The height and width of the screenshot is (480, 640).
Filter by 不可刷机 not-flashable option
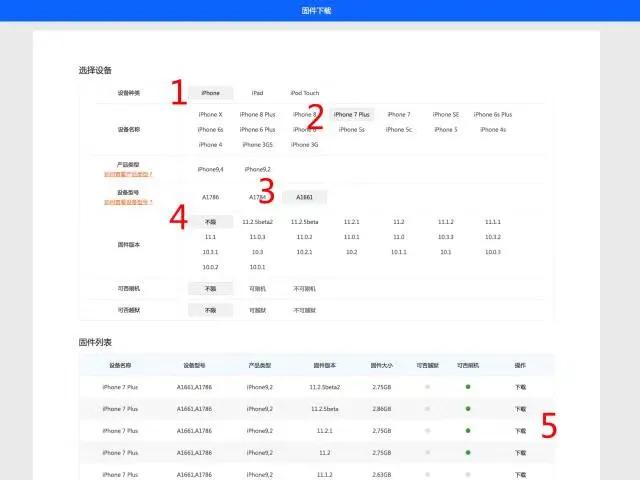[x=304, y=289]
